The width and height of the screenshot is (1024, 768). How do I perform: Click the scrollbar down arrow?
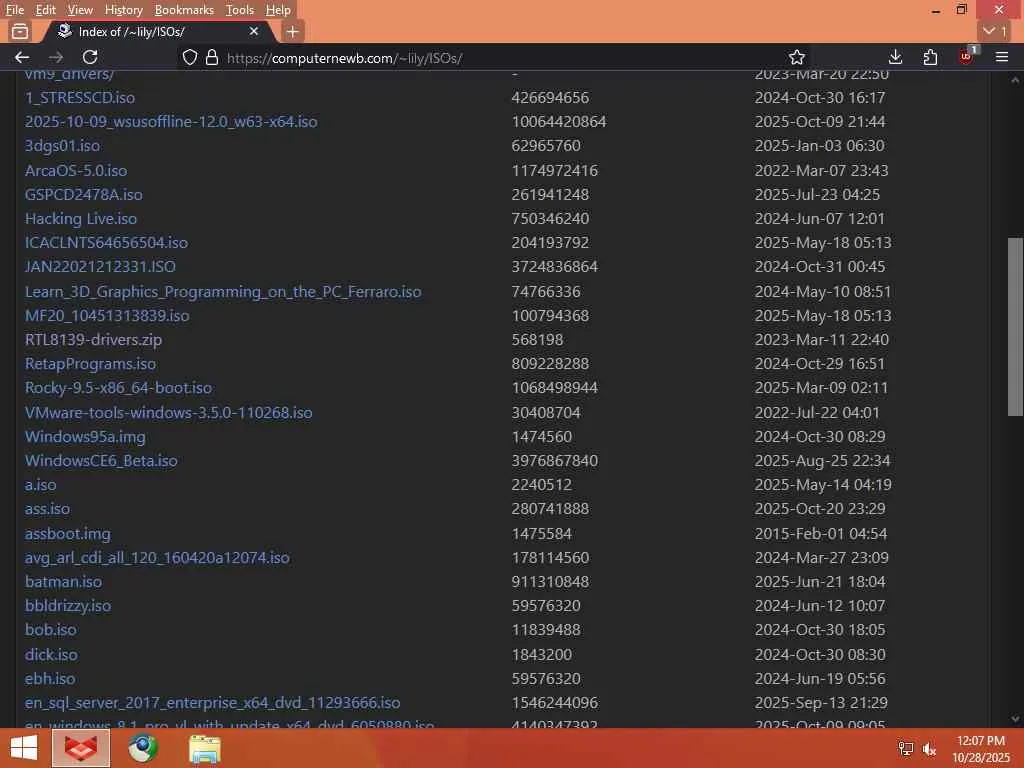[1015, 718]
